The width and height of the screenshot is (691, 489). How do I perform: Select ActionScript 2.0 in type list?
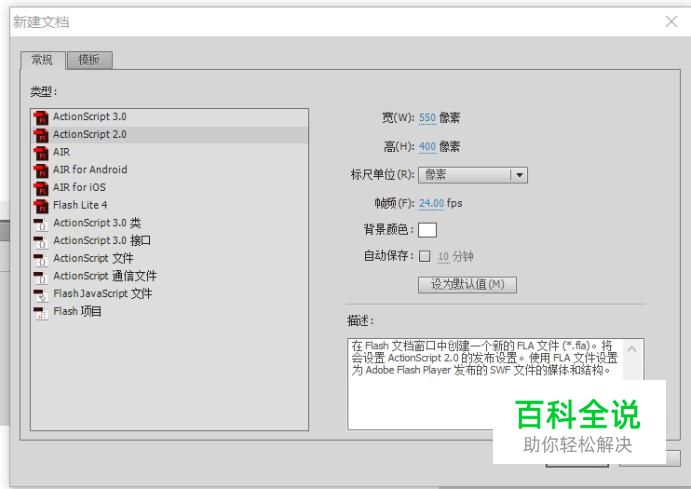pos(170,134)
